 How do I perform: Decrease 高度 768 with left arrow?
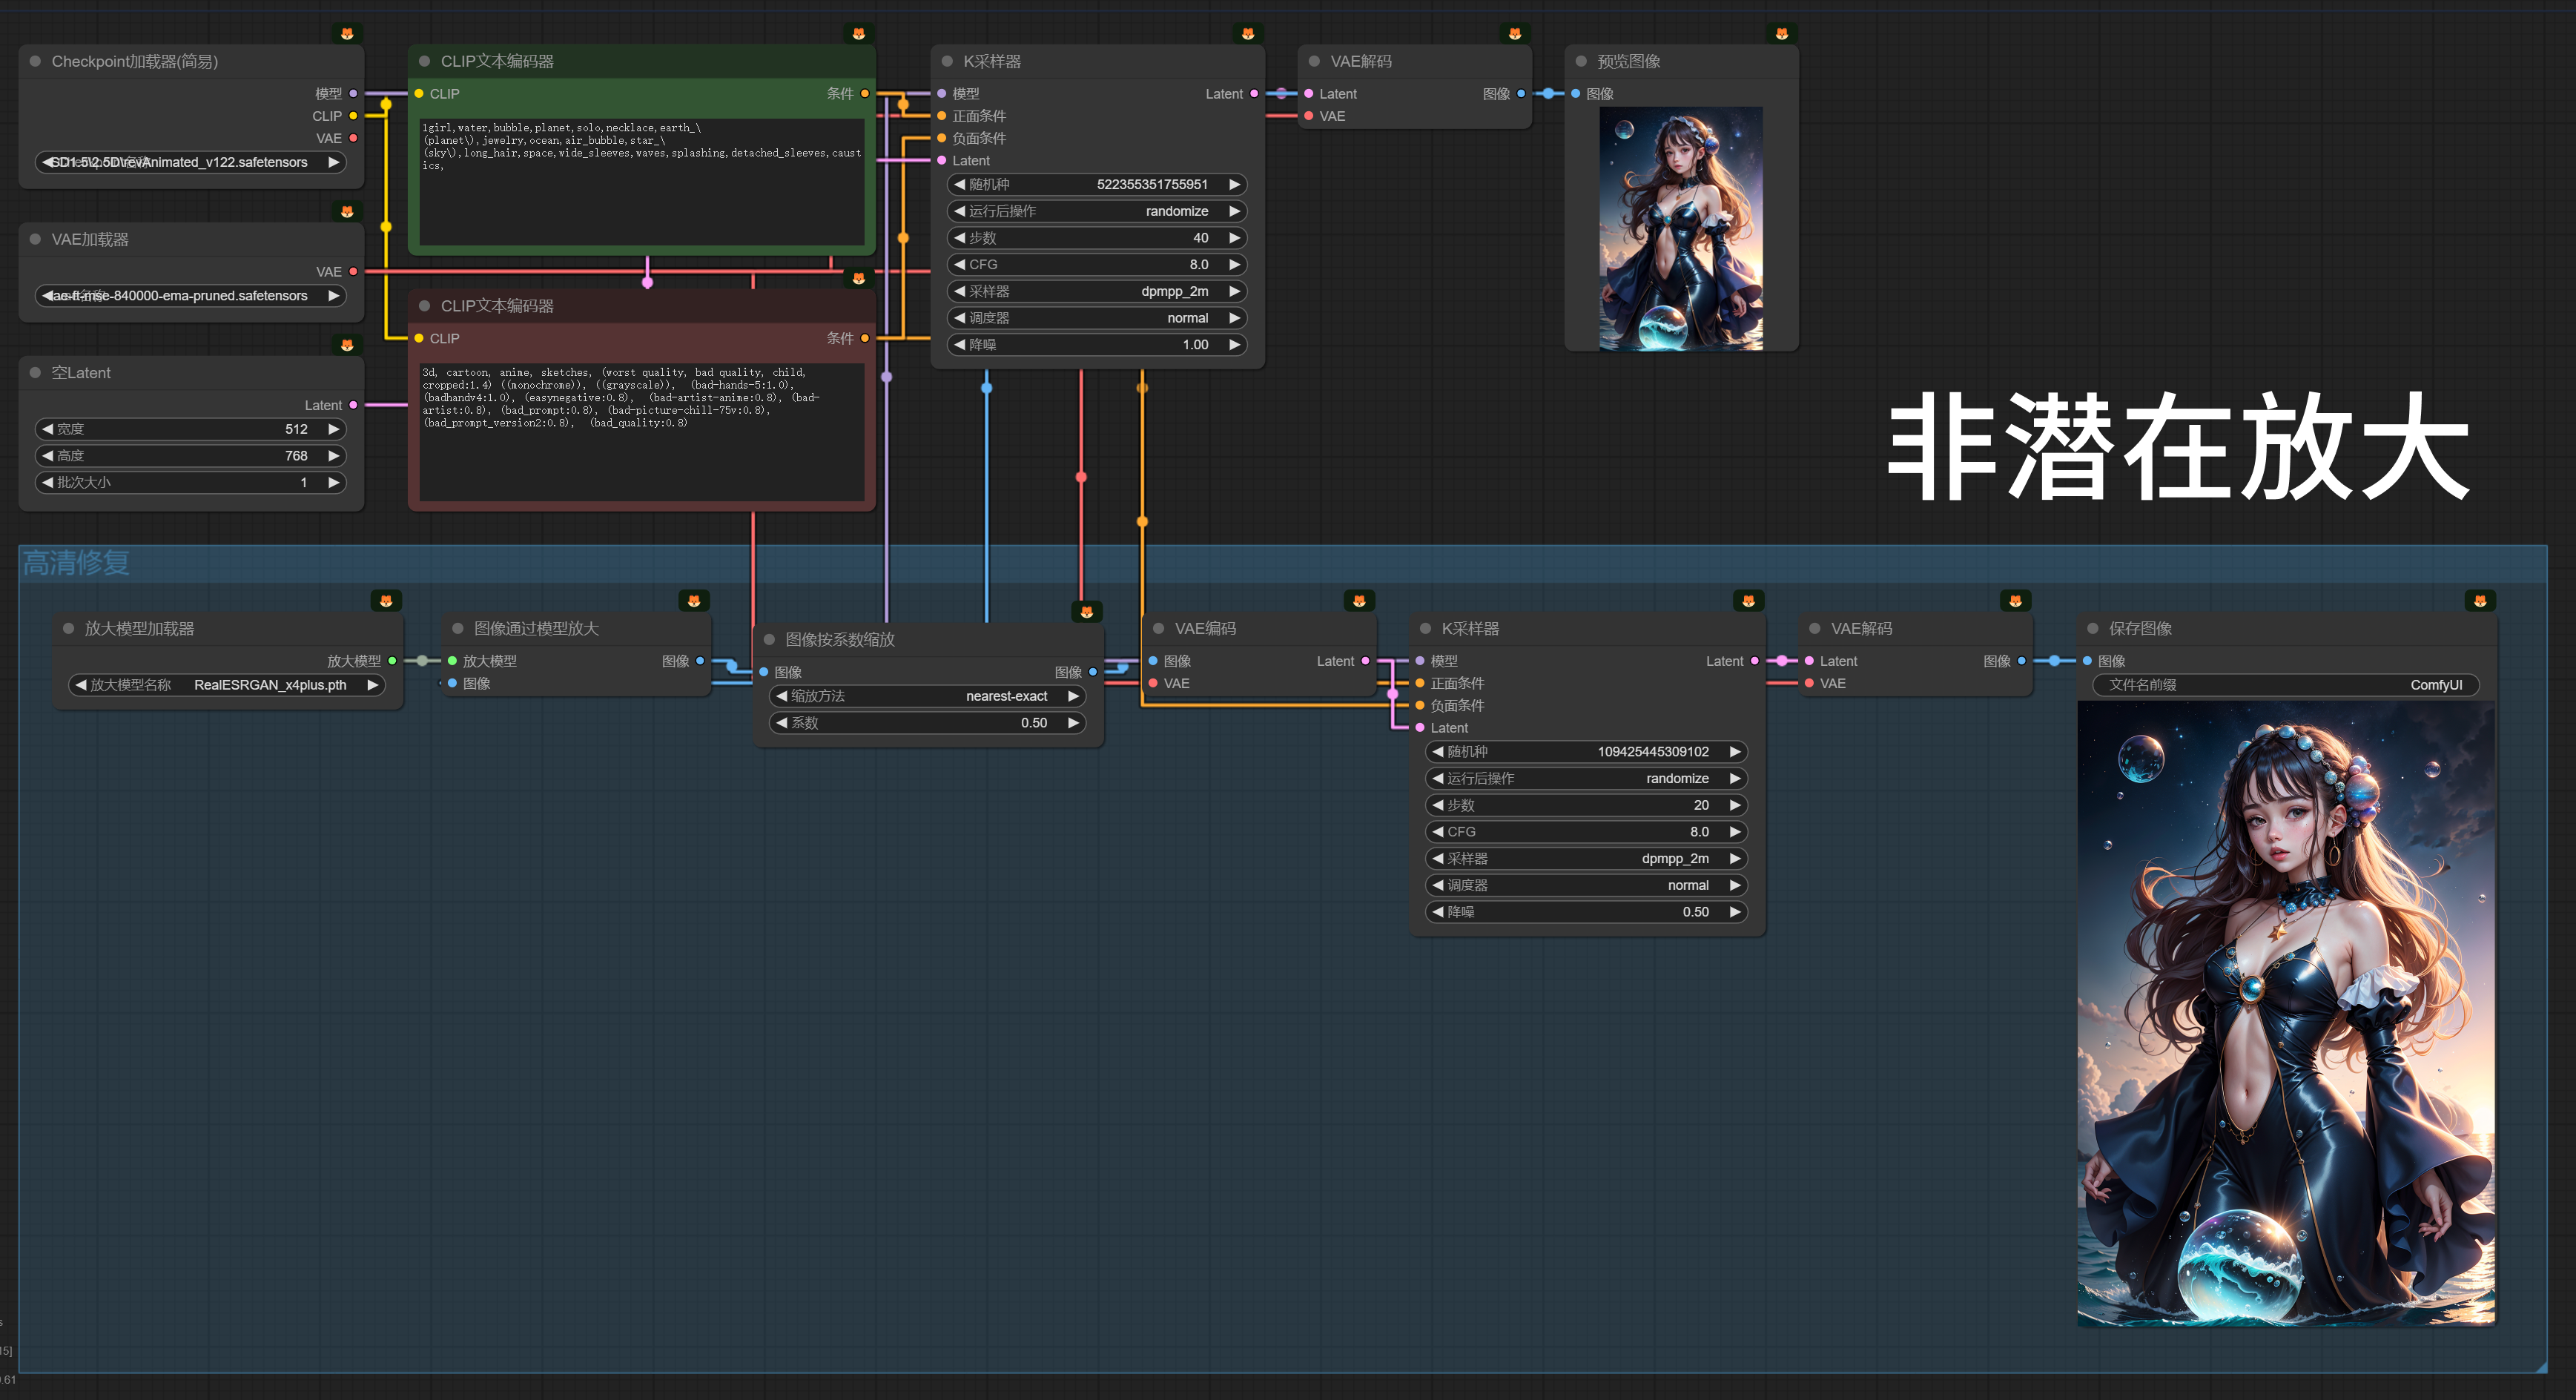point(47,455)
